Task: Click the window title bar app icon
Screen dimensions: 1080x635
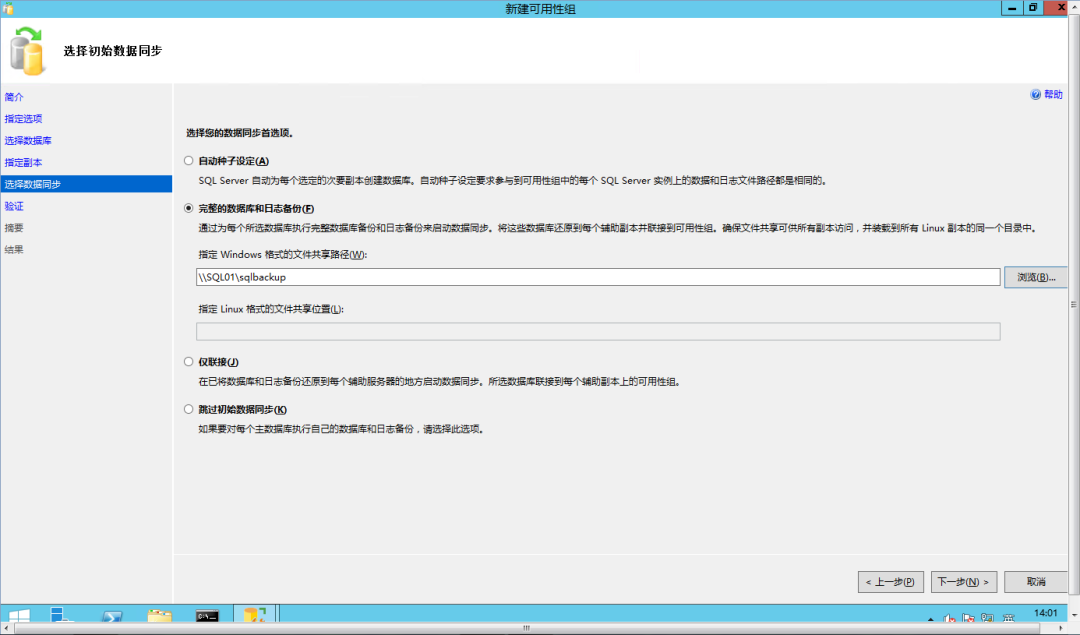Action: (8, 8)
